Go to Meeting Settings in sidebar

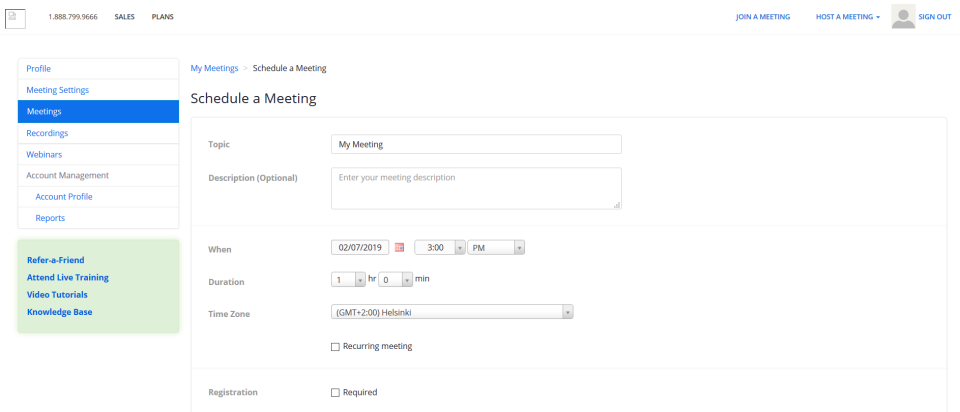pyautogui.click(x=99, y=90)
